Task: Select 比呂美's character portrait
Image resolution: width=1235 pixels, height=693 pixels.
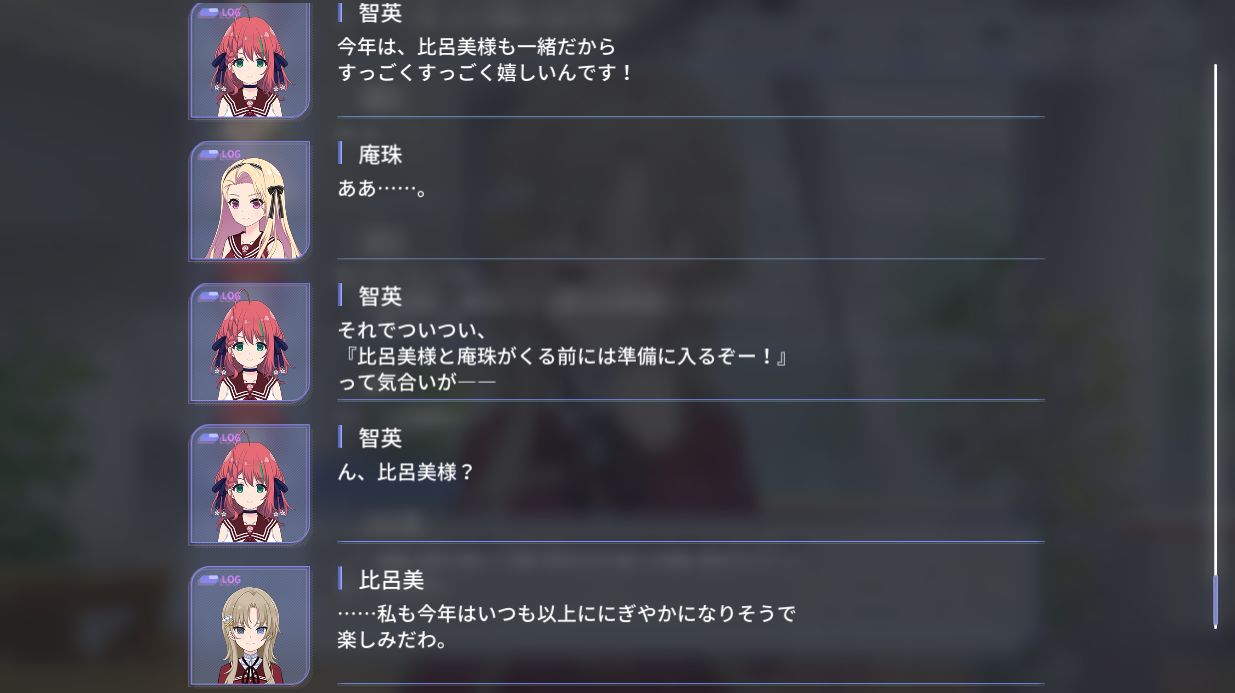Action: click(x=250, y=626)
